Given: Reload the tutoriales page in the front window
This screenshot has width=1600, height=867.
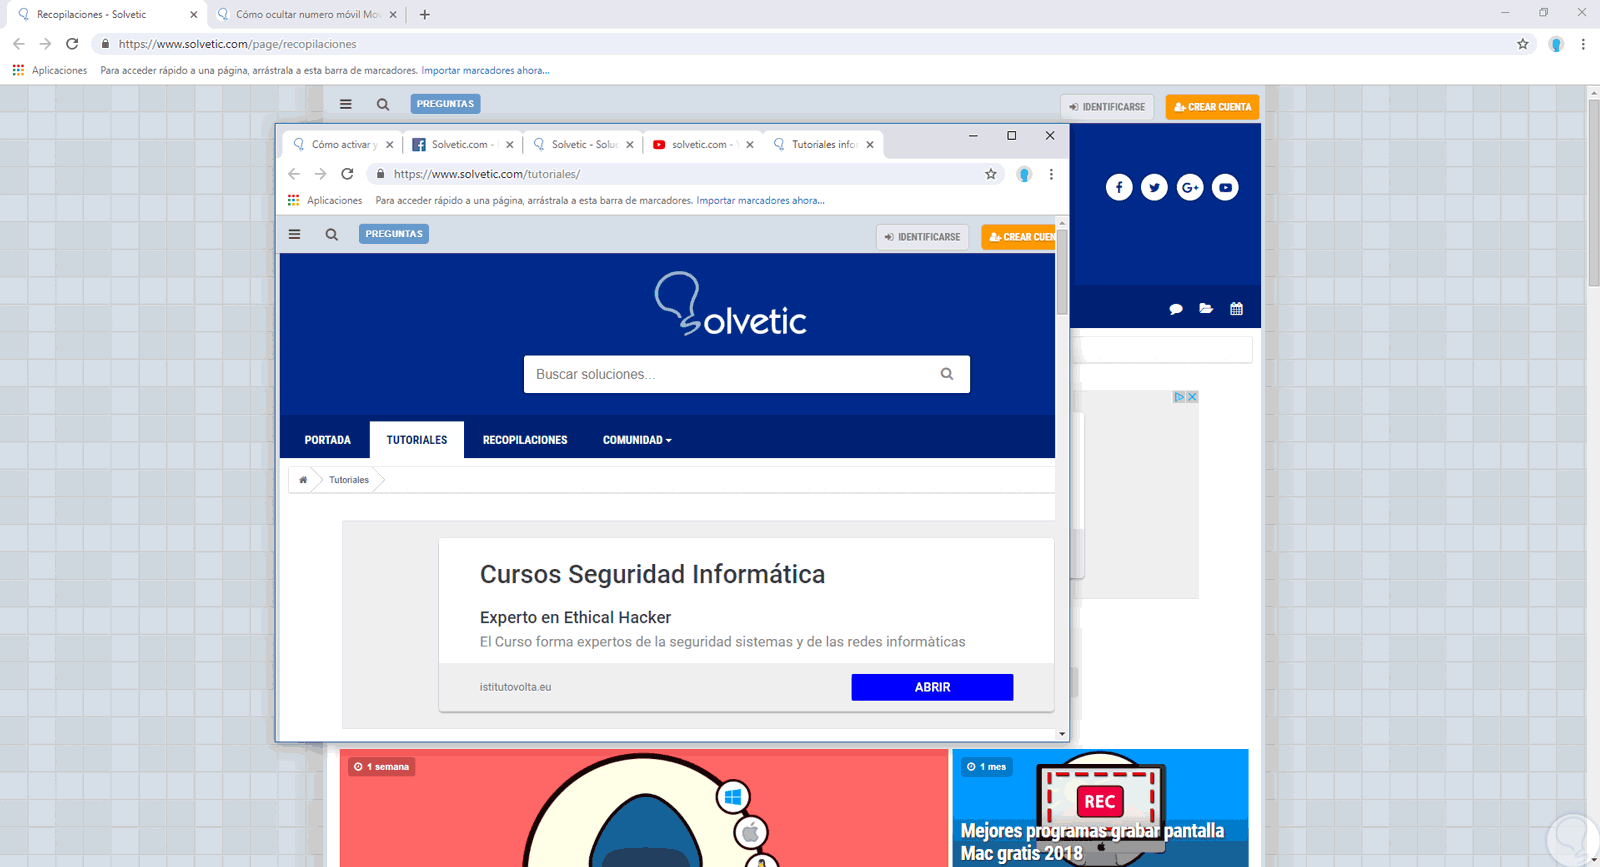Looking at the screenshot, I should point(347,174).
